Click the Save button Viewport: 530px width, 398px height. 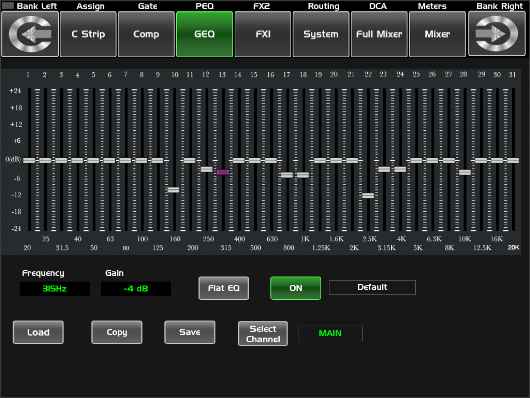(190, 332)
